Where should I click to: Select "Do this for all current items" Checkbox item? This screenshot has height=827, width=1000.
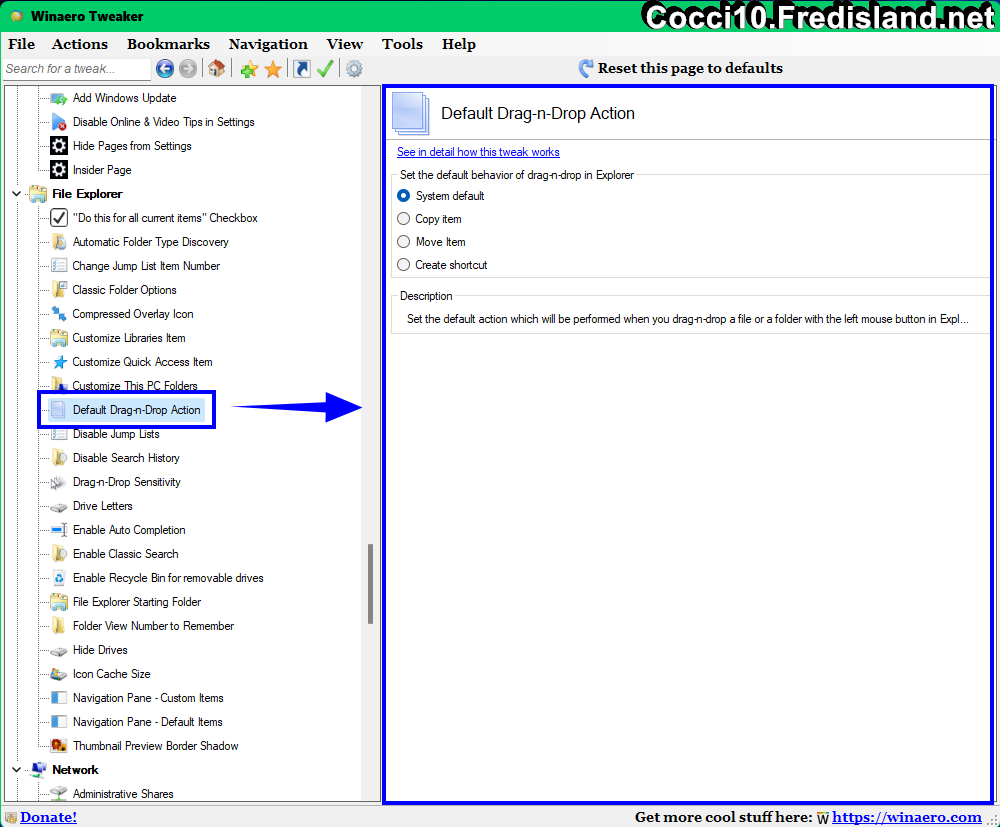(165, 218)
